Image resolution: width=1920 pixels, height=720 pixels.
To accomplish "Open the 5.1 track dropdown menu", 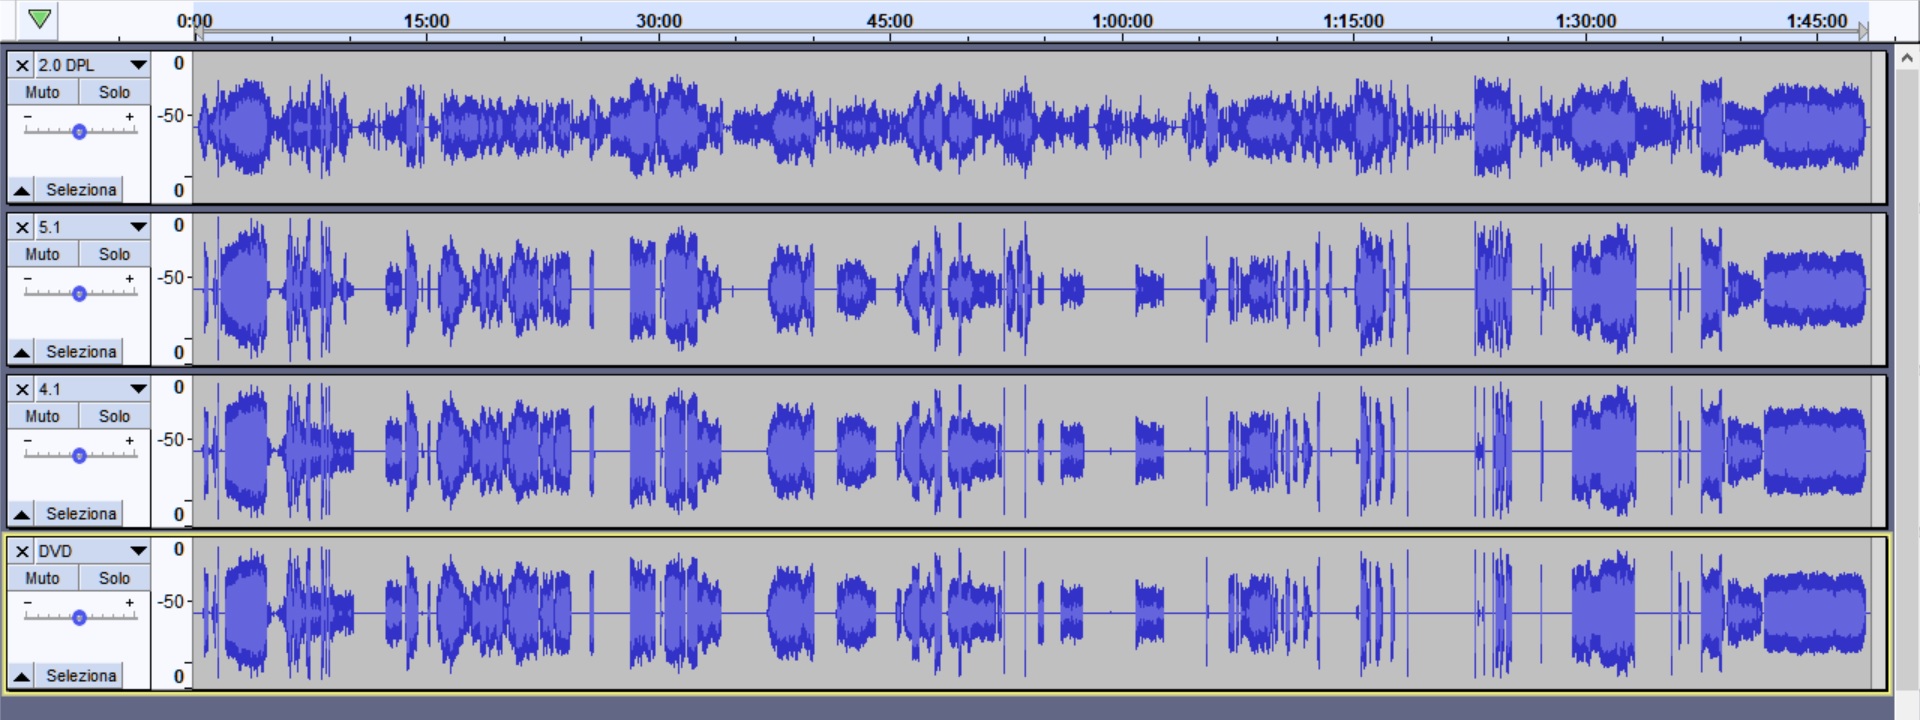I will point(138,227).
